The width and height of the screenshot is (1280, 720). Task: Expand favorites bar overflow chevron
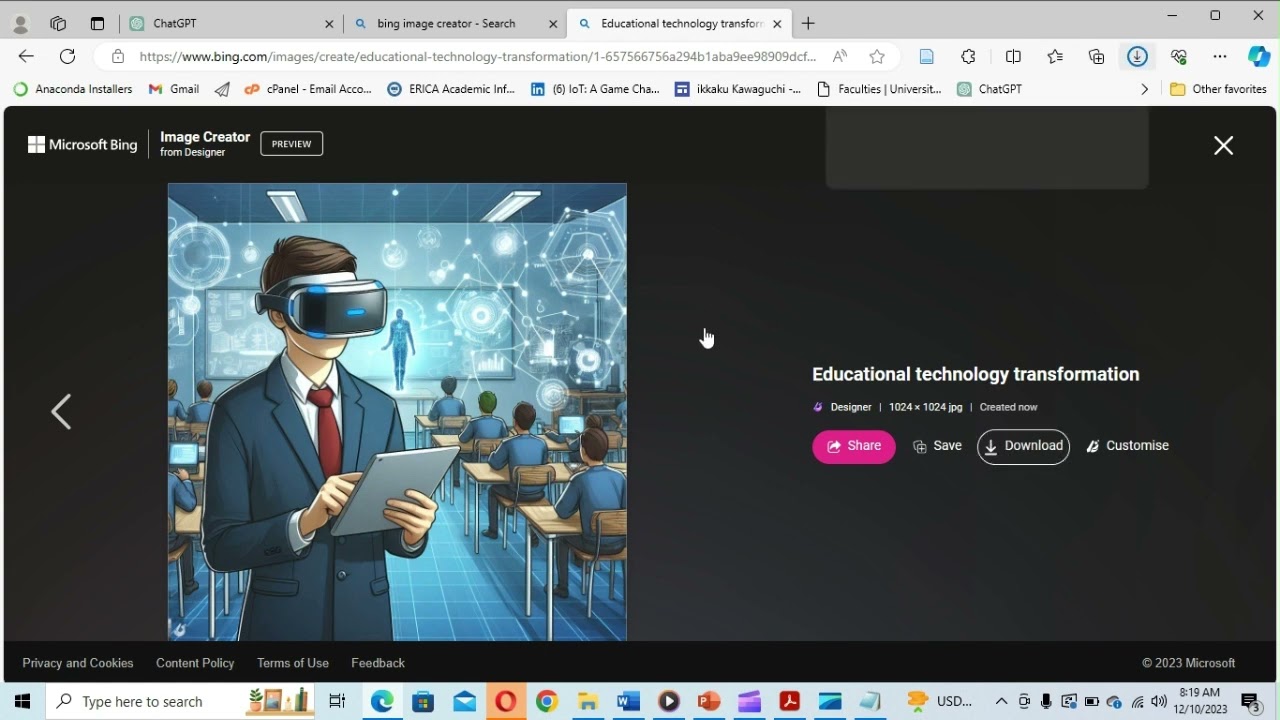click(1144, 89)
